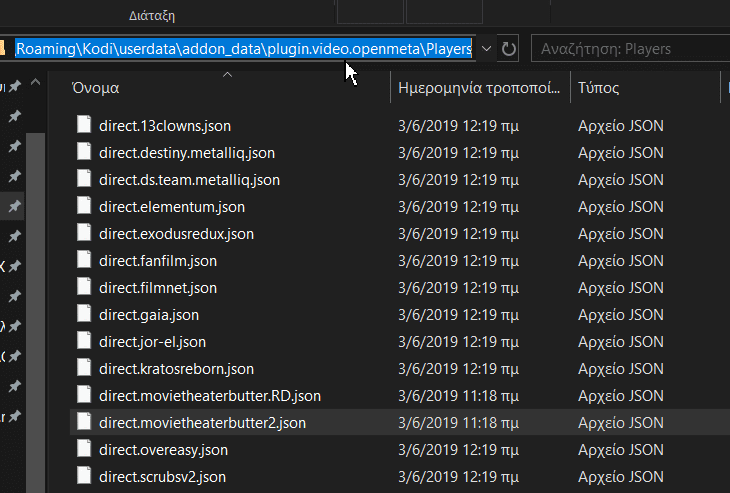The width and height of the screenshot is (730, 493).
Task: Click the file icon of direct.ds.team.metalliq.json
Action: coord(84,178)
